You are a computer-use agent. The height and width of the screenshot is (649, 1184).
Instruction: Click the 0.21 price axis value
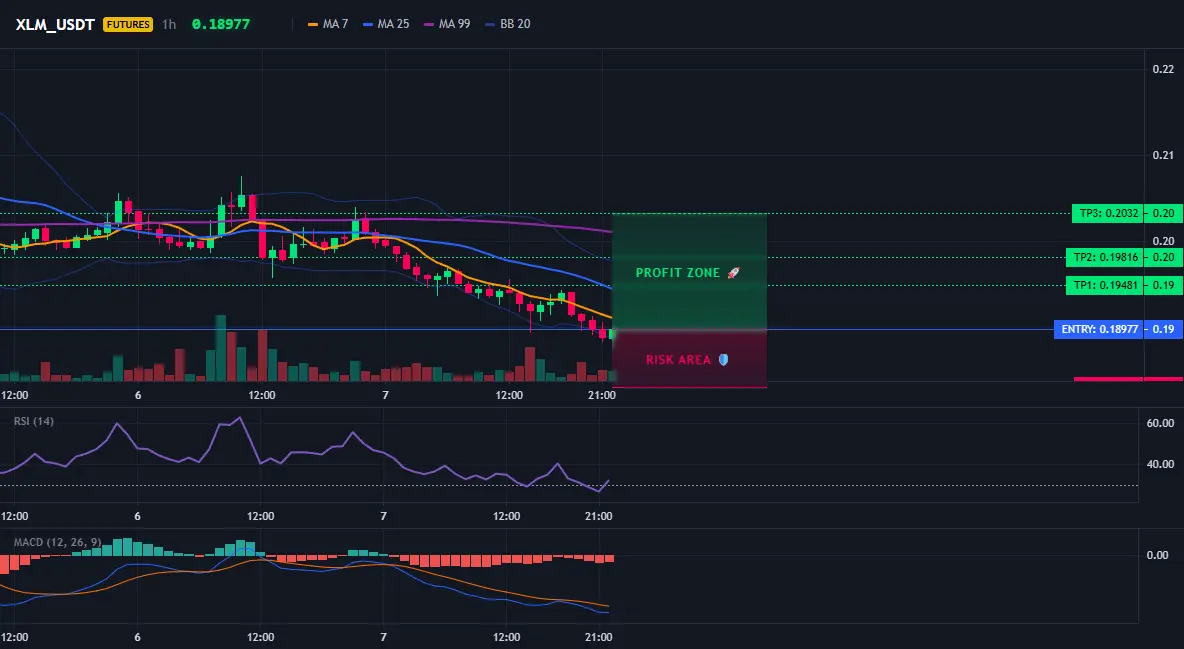[x=1163, y=155]
